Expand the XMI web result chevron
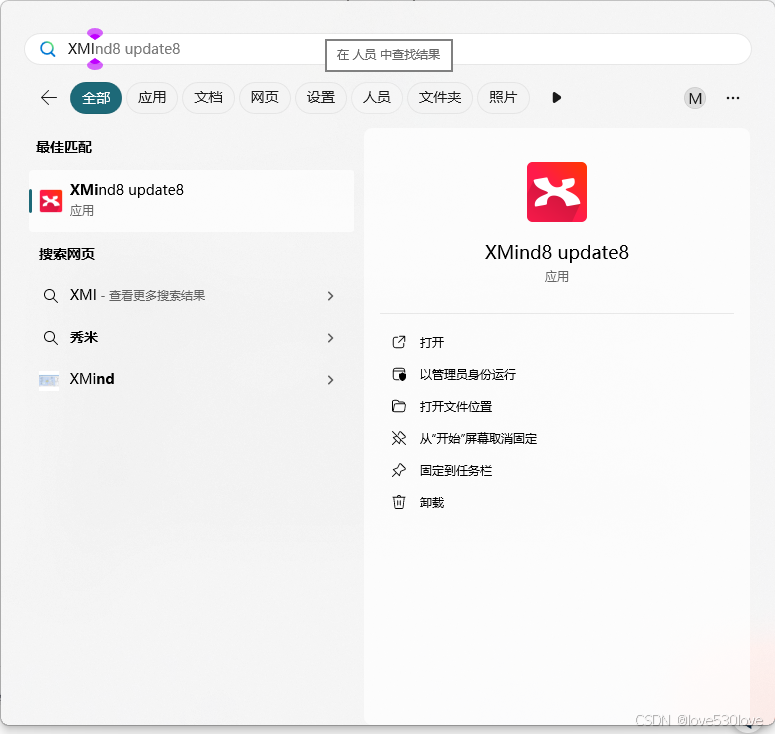The width and height of the screenshot is (775, 734). (331, 296)
